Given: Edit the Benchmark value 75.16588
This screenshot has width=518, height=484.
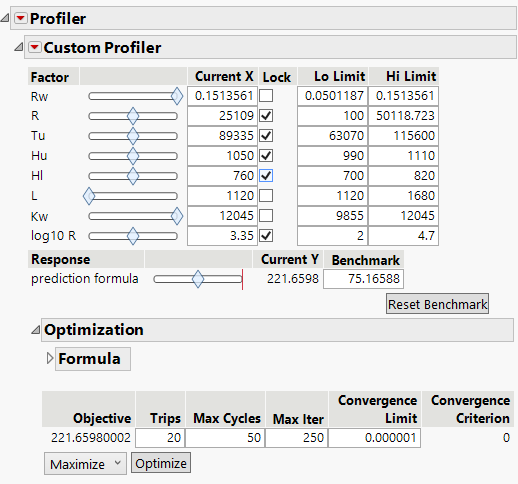Looking at the screenshot, I should tap(364, 279).
